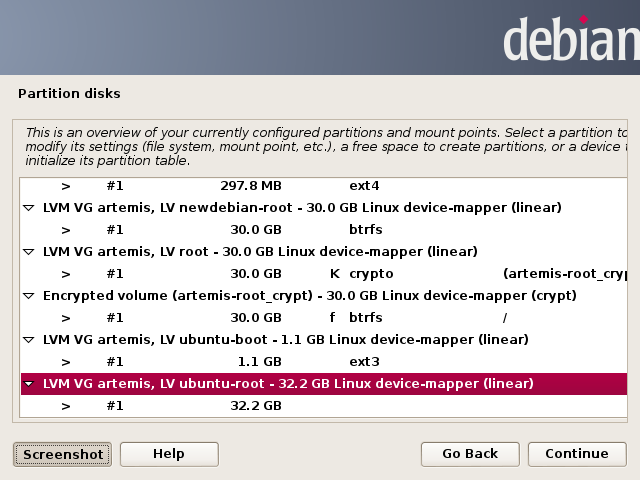Screen dimensions: 640x480
Task: Collapse the LV ubuntu-boot device triangle
Action: click(x=29, y=340)
